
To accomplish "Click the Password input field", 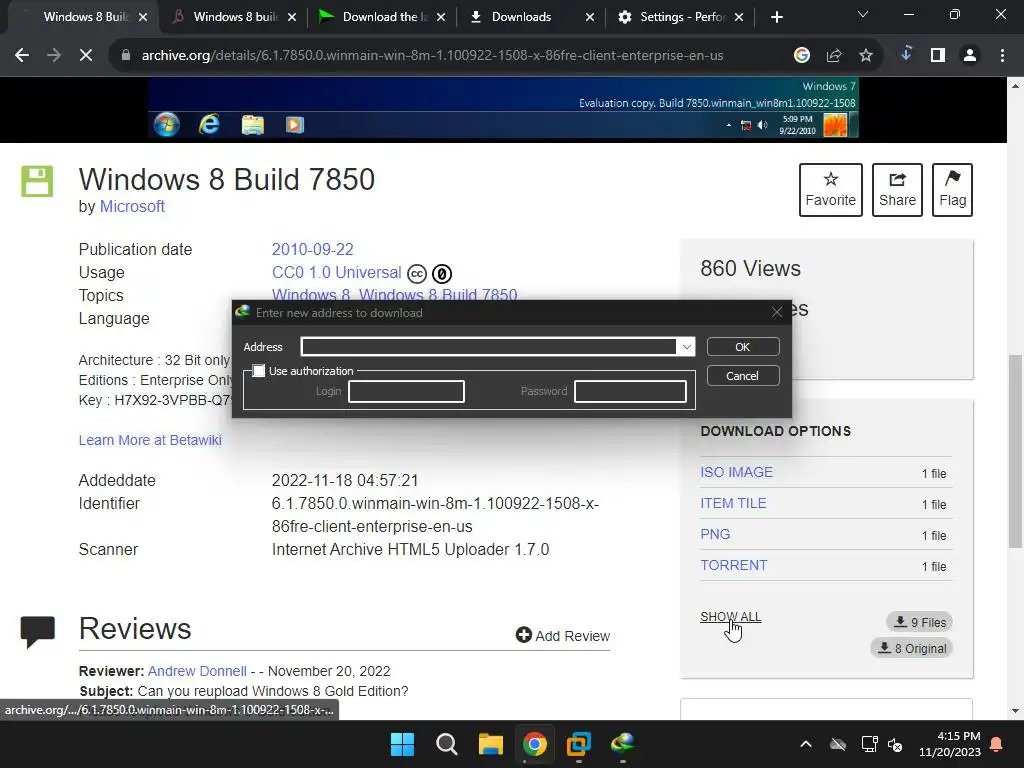I will click(630, 391).
